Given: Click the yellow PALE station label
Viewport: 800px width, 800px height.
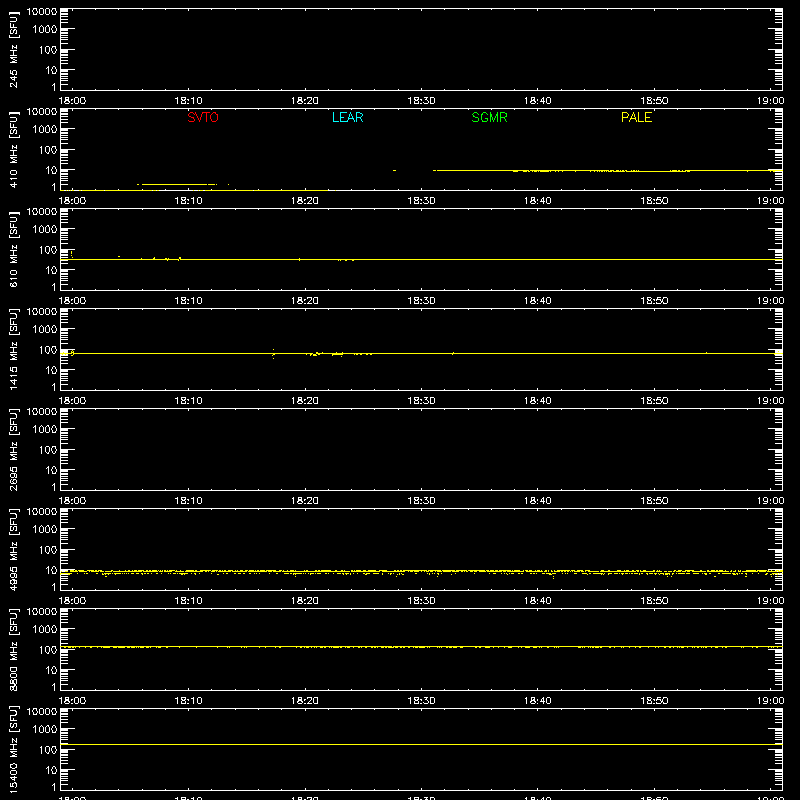Looking at the screenshot, I should click(x=636, y=117).
